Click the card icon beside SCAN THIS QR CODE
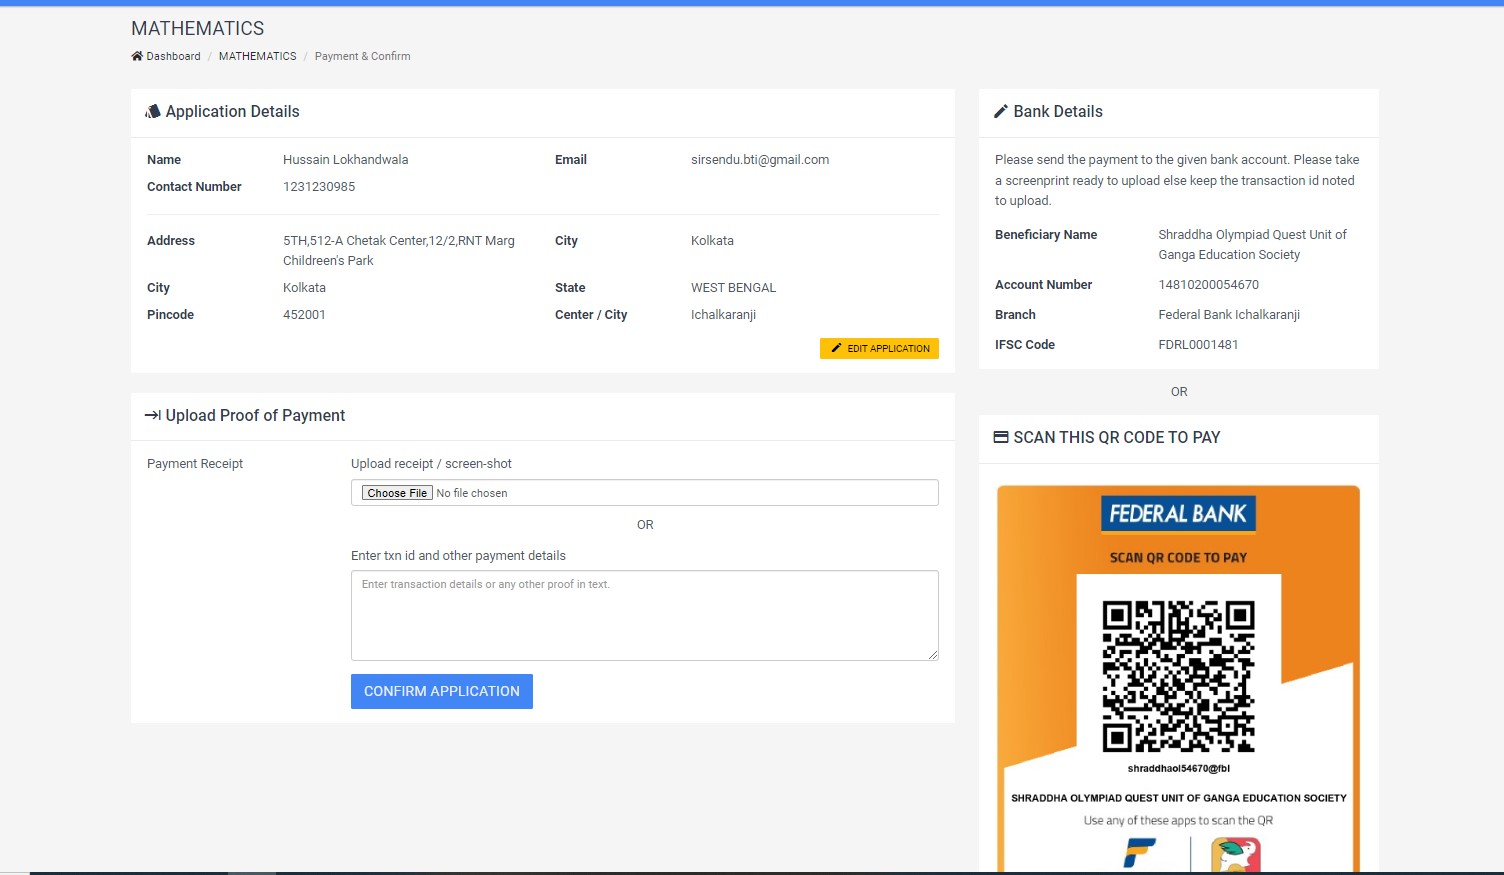 pos(1001,437)
